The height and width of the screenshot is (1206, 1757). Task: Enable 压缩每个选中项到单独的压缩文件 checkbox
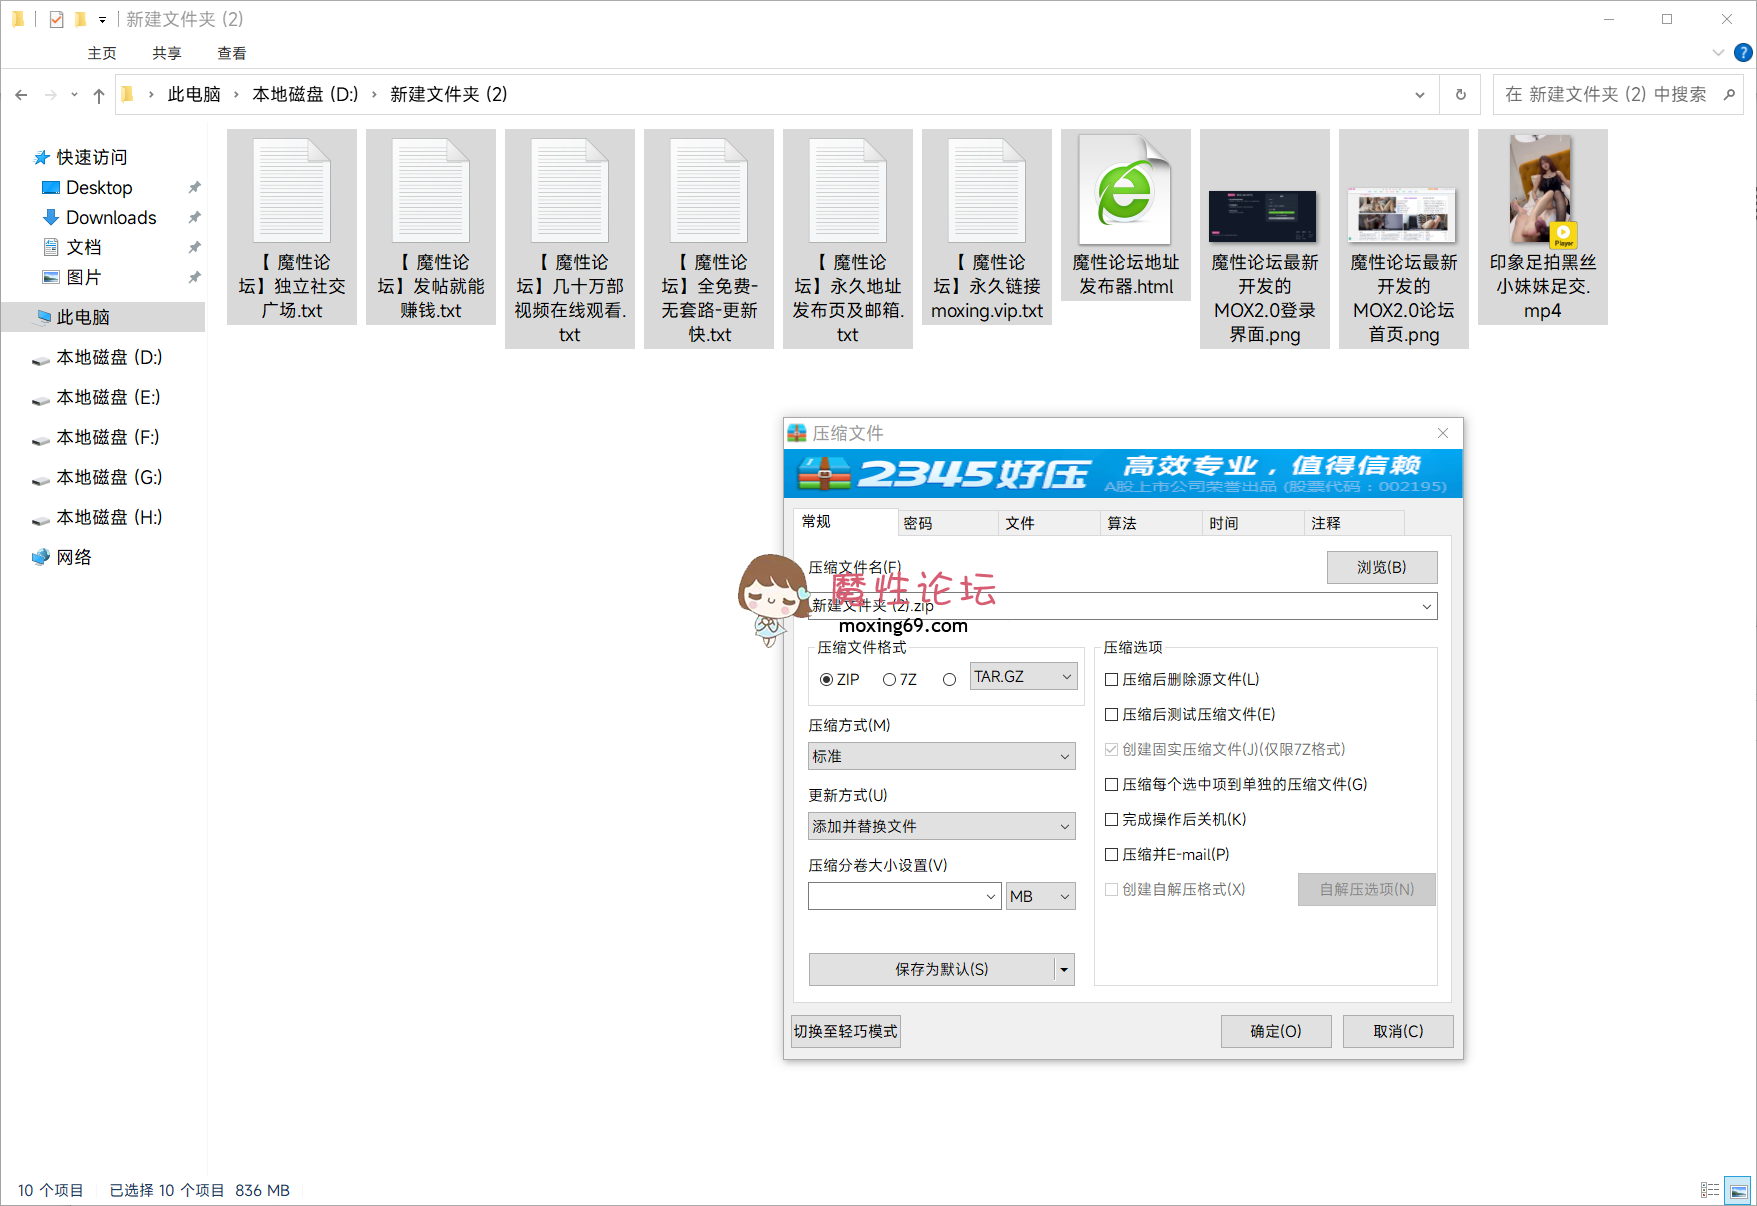click(x=1111, y=784)
